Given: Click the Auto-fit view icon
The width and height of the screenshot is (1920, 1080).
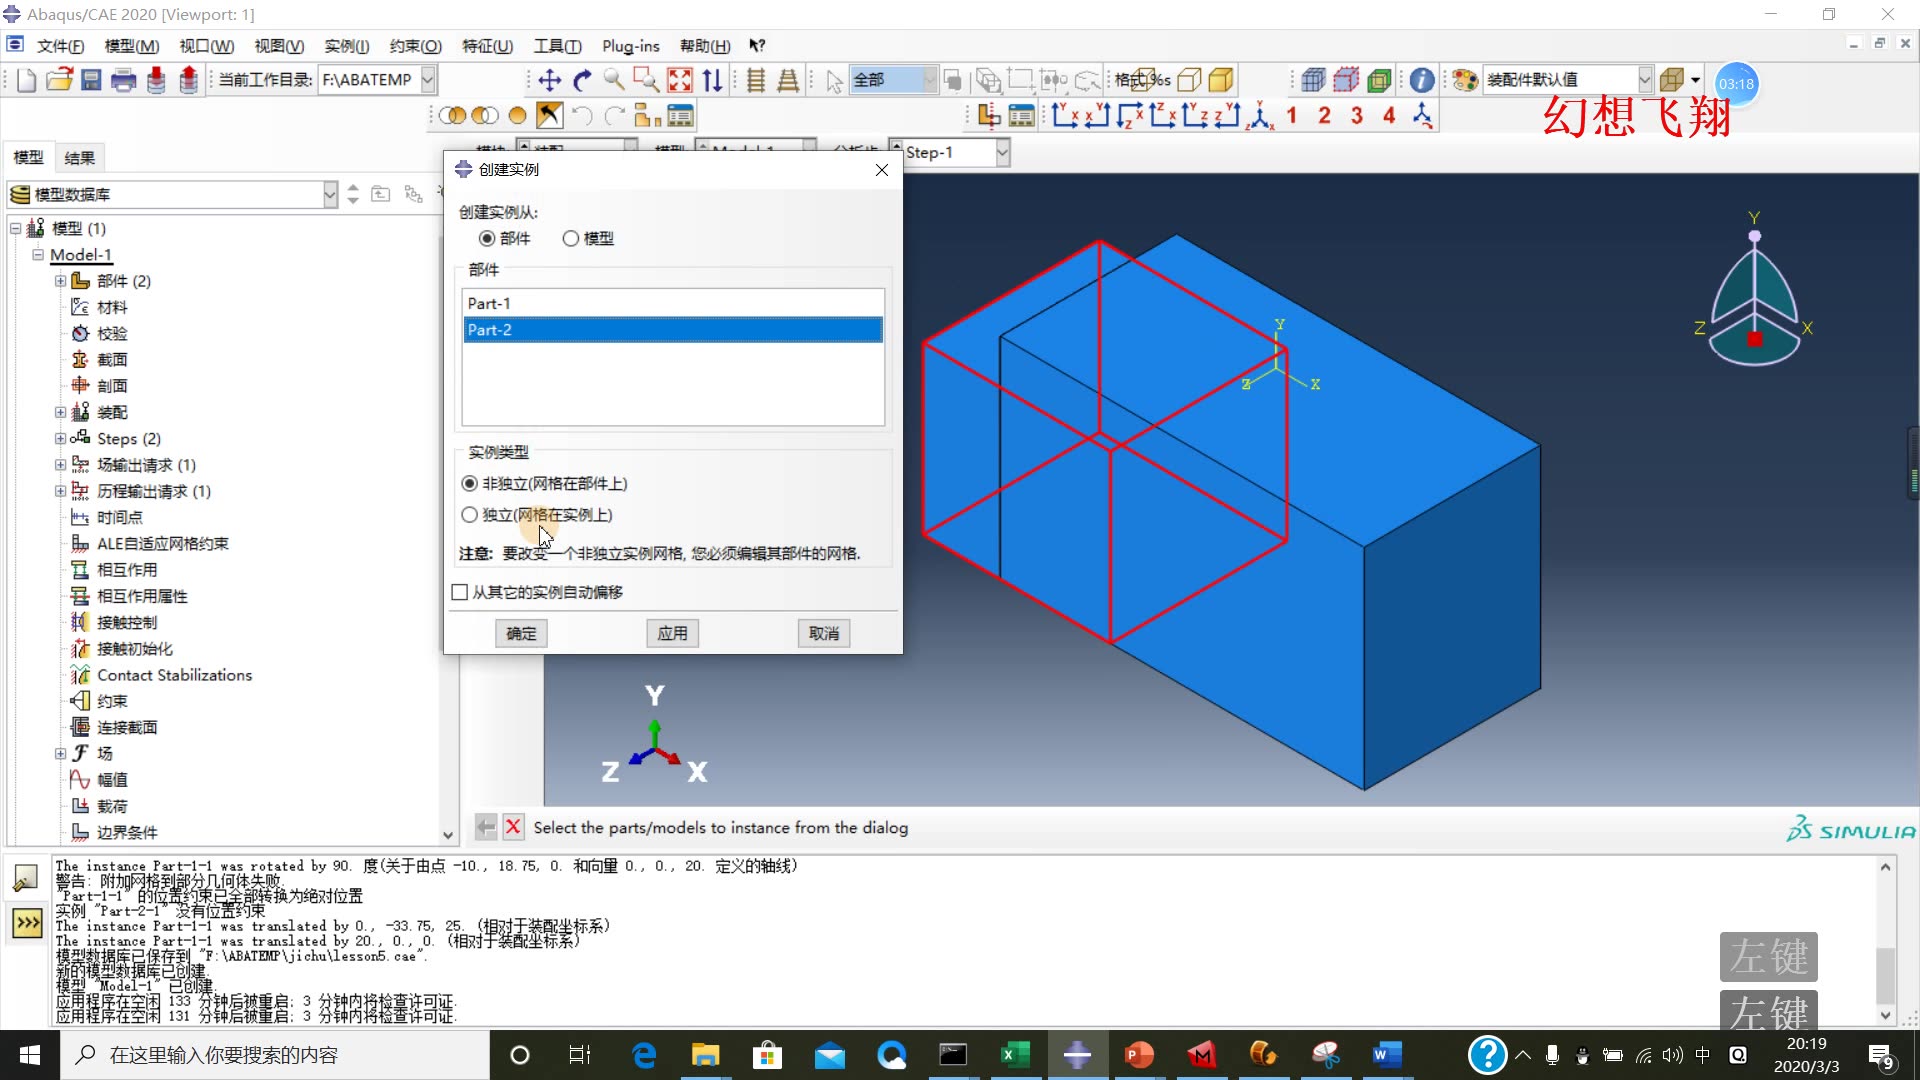Looking at the screenshot, I should [679, 80].
